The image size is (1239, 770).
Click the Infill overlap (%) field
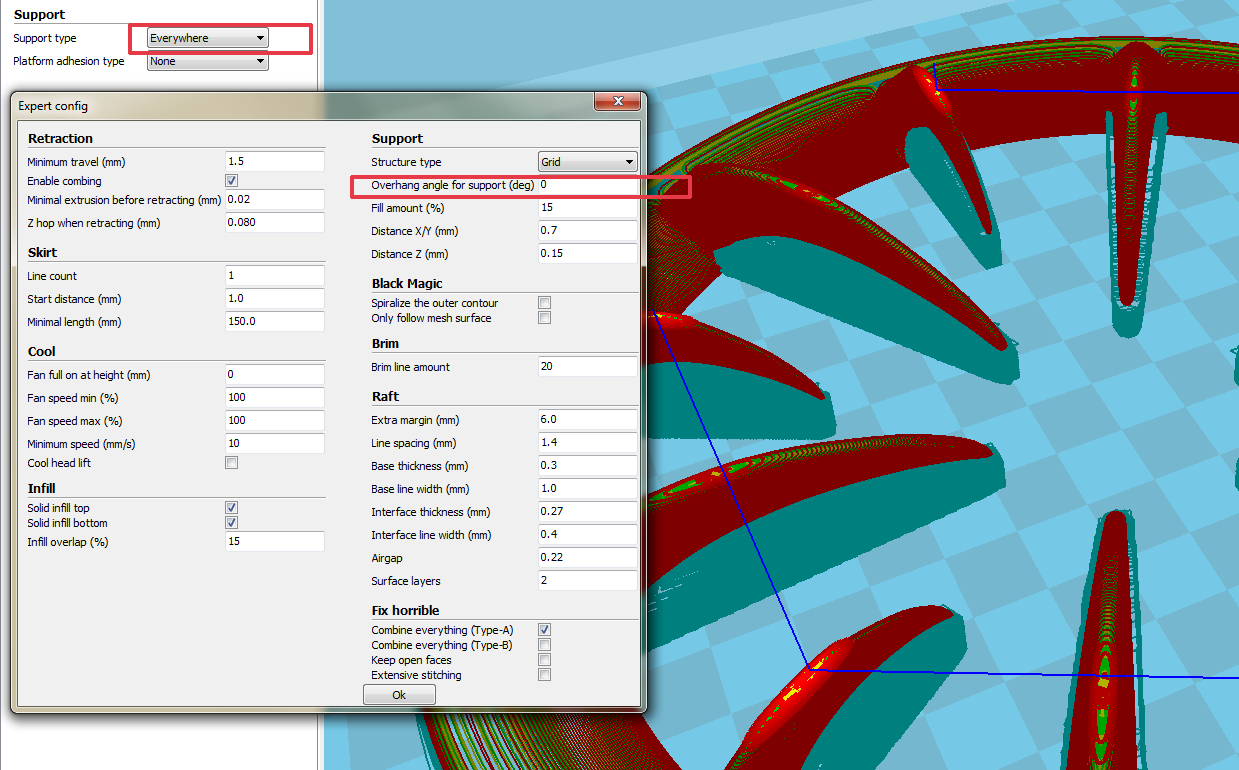coord(275,542)
